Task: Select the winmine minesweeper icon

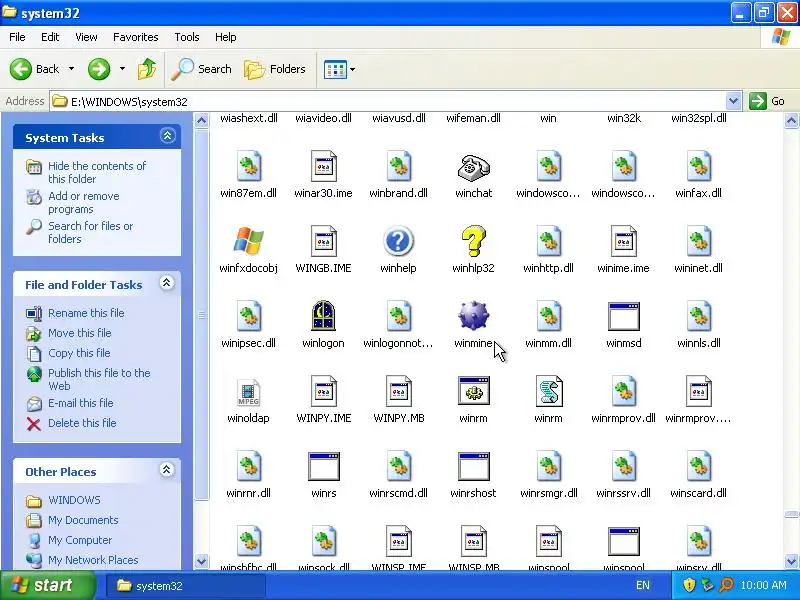Action: pos(473,316)
